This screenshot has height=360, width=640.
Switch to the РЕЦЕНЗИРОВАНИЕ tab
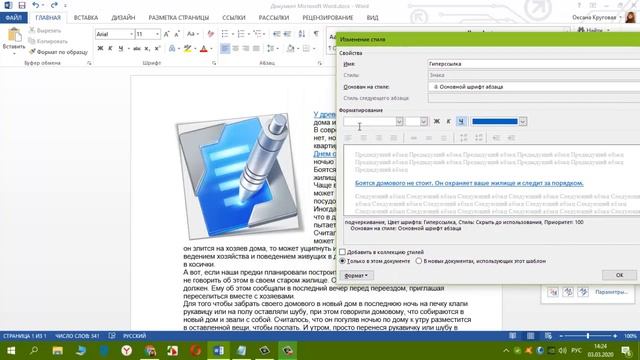tap(328, 18)
